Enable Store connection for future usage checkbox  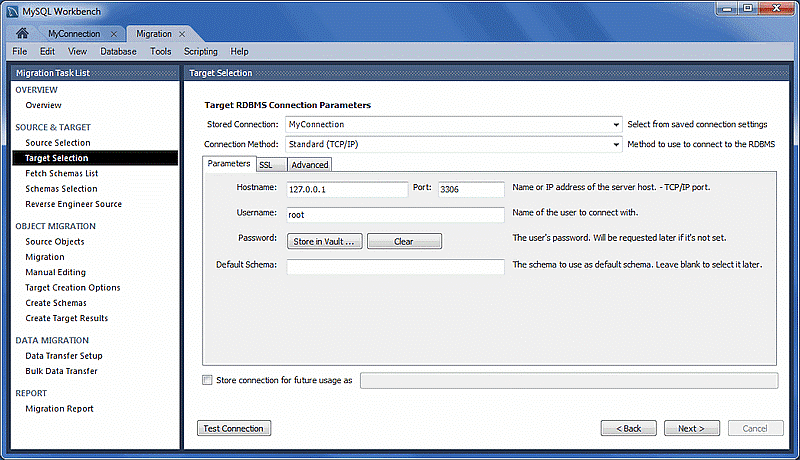(208, 380)
